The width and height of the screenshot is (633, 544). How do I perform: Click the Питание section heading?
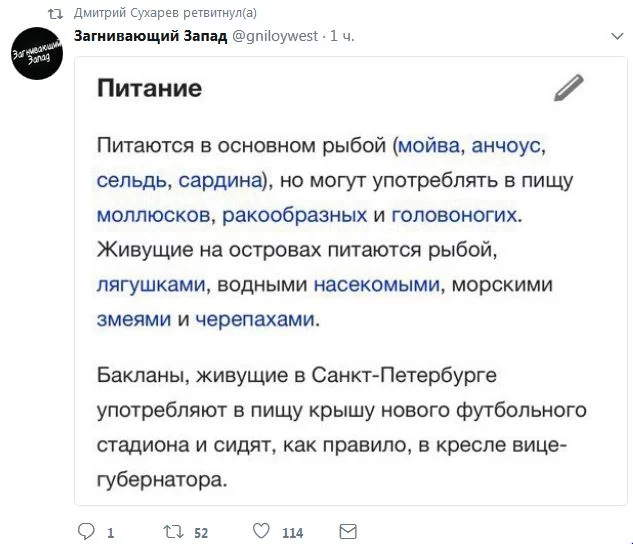pos(149,88)
